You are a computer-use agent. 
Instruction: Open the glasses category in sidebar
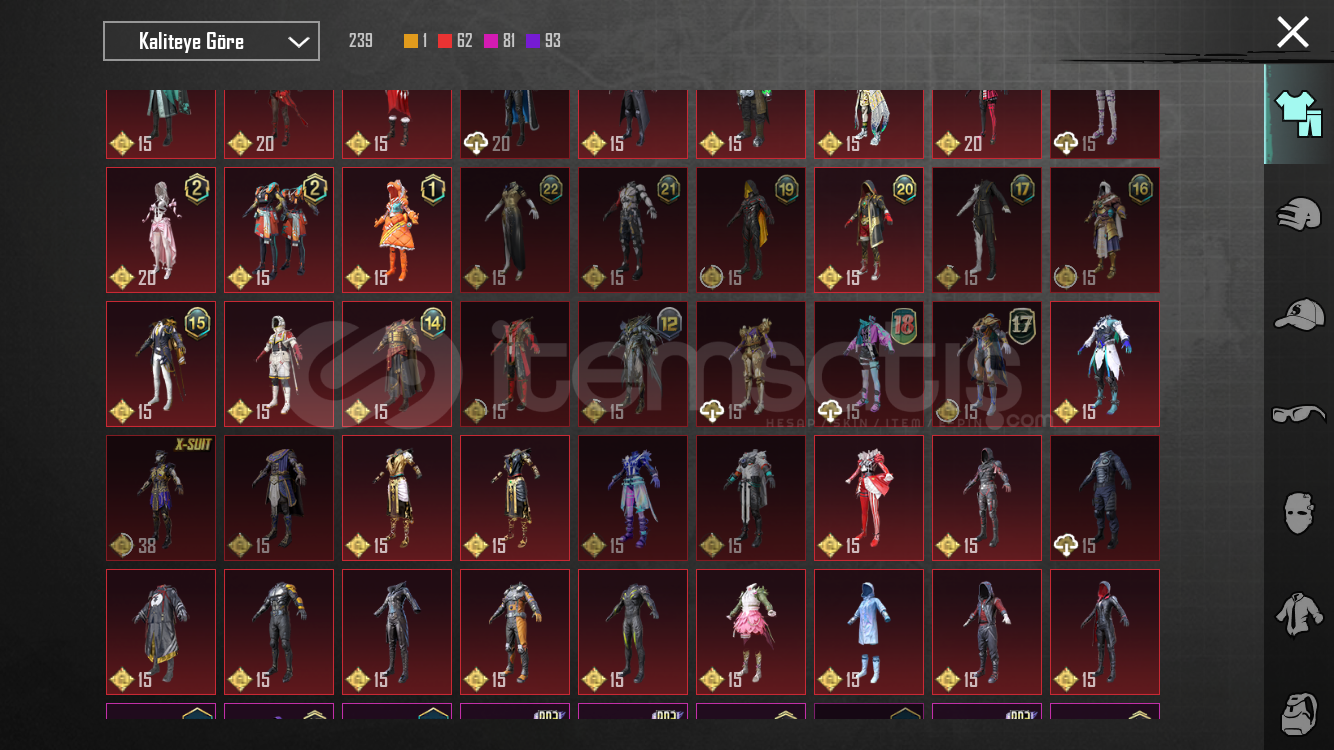click(x=1299, y=414)
